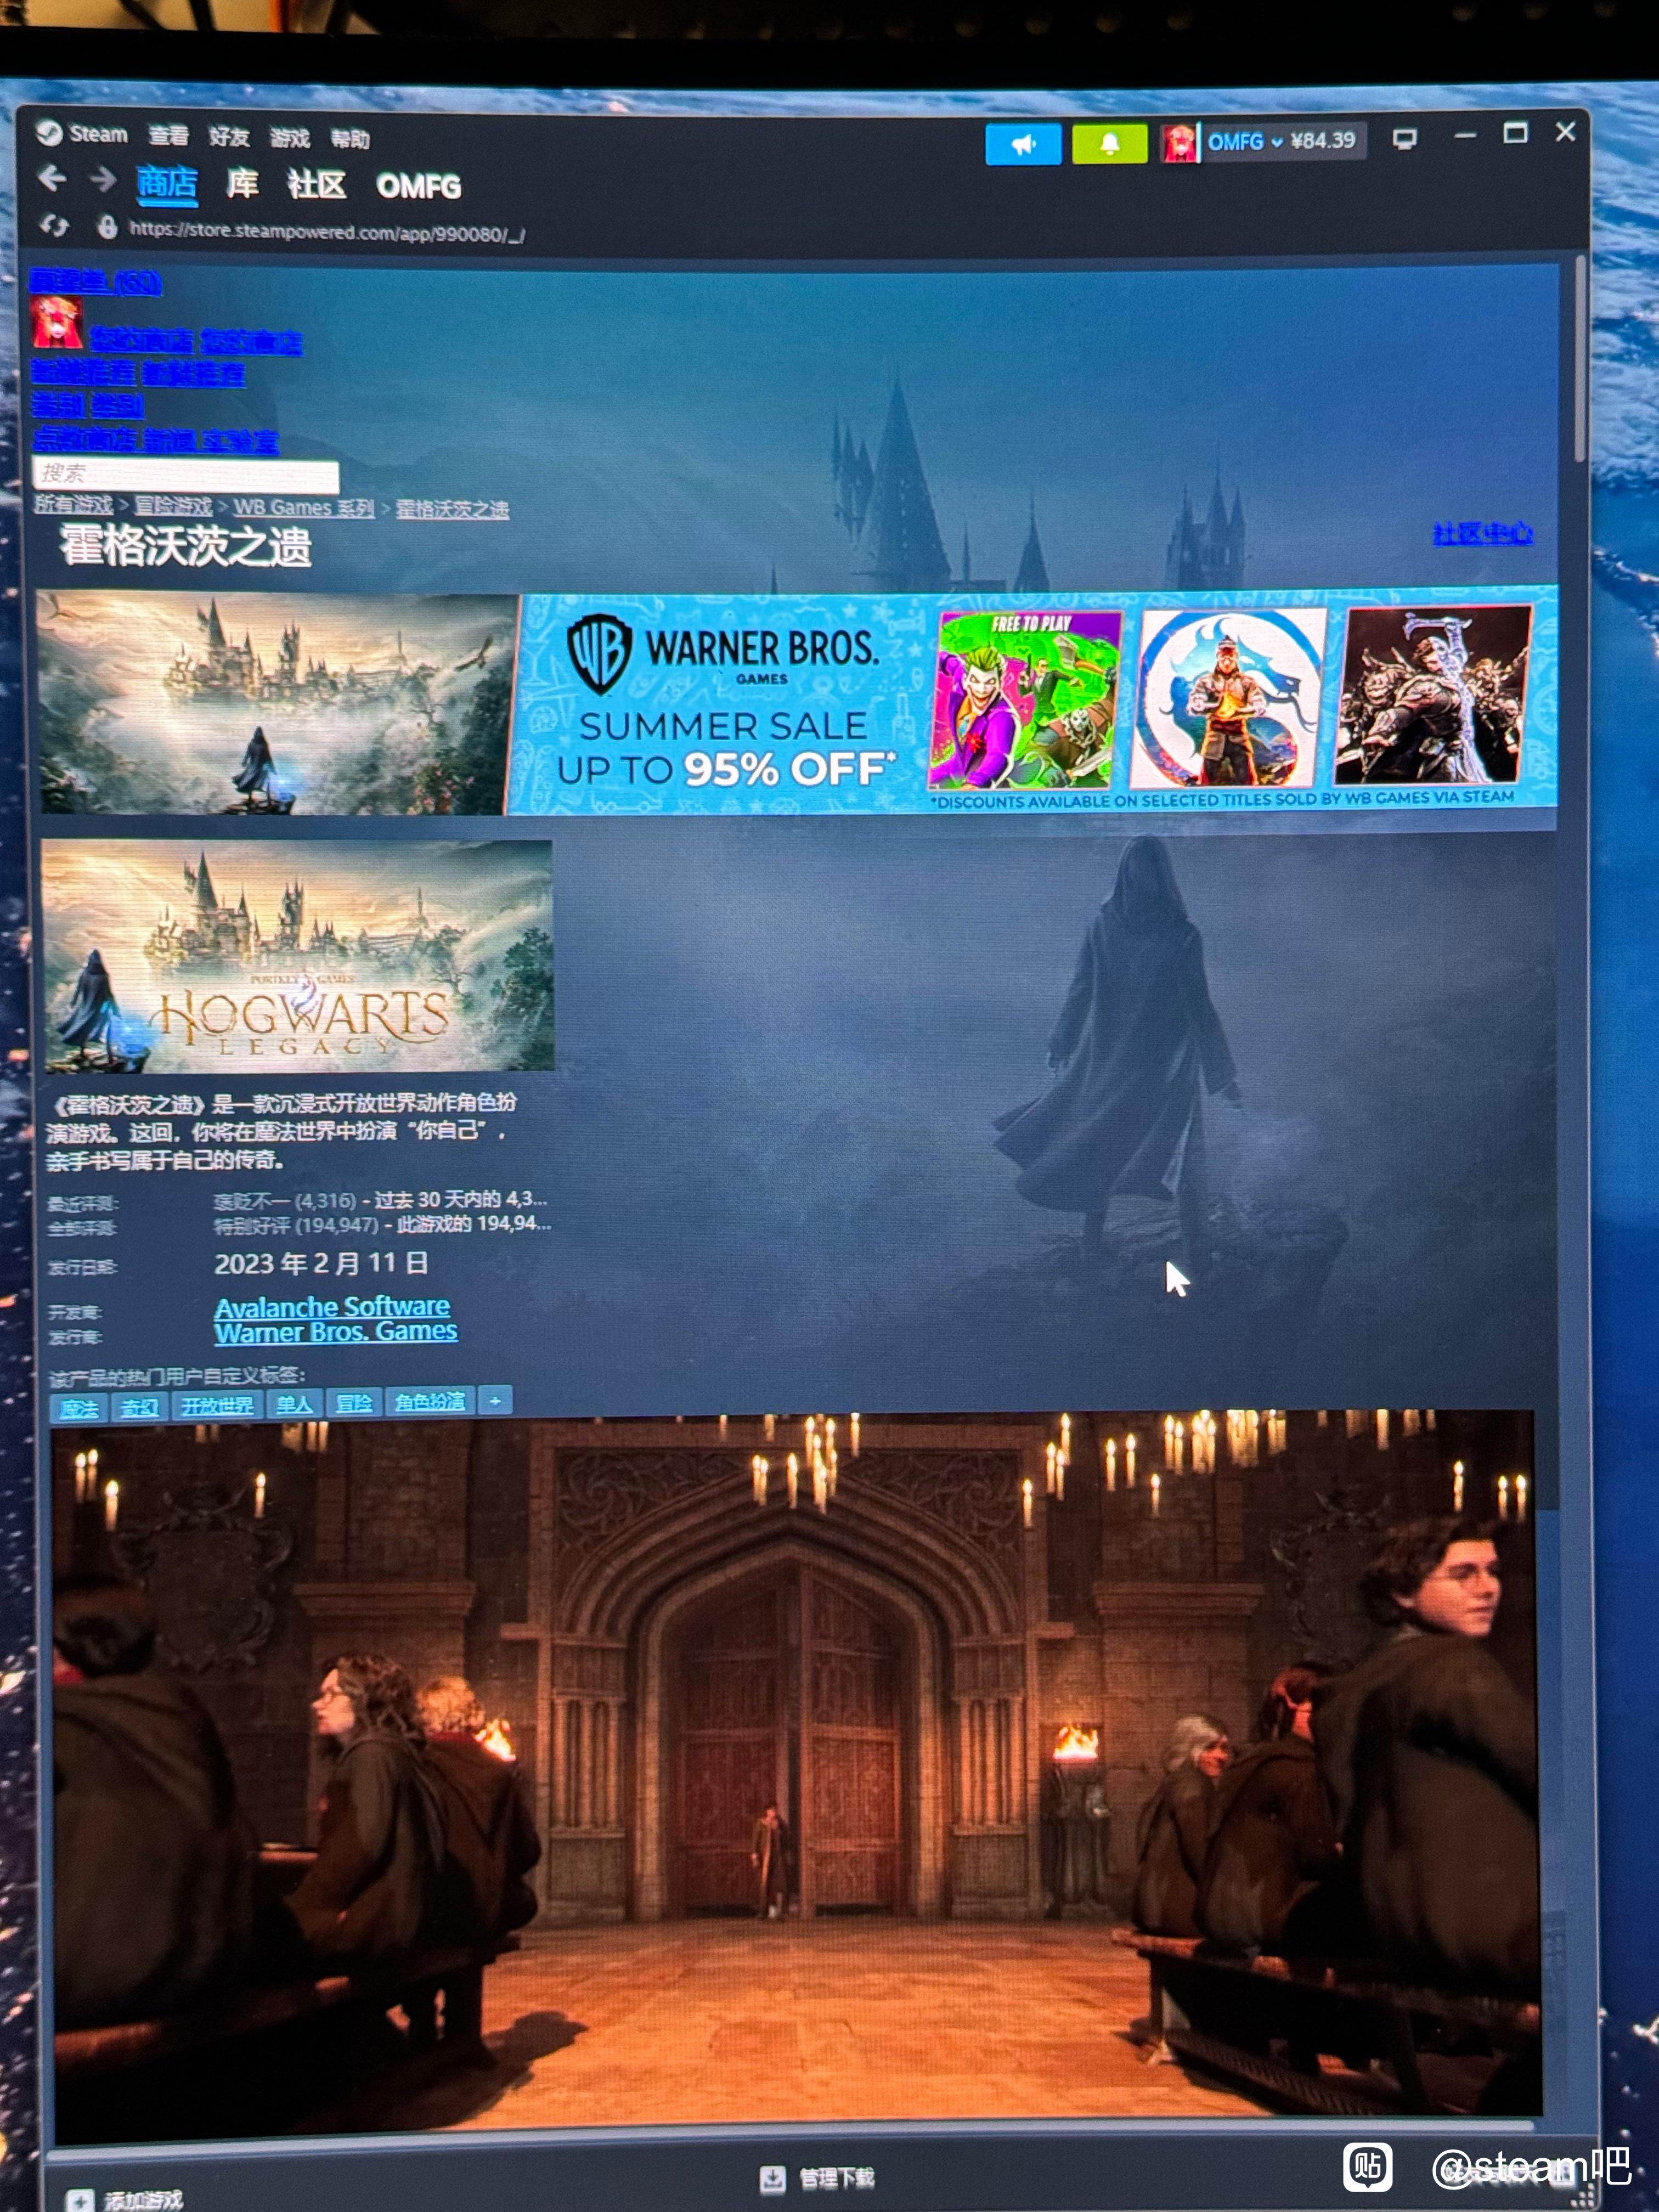Open the armored orcs game tile in banner
This screenshot has width=1659, height=2212.
click(1432, 694)
